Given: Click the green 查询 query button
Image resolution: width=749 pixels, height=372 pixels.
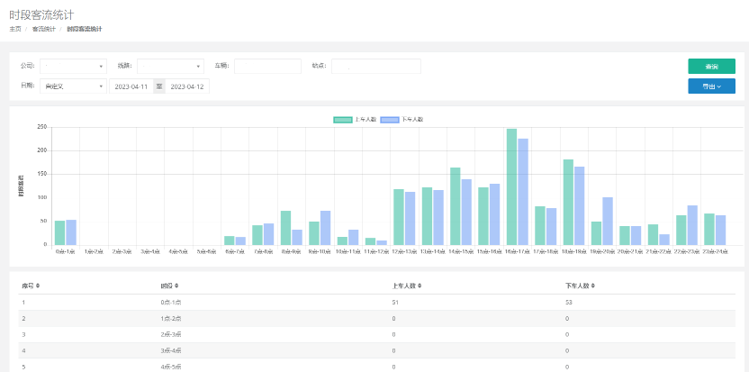Looking at the screenshot, I should pos(712,66).
